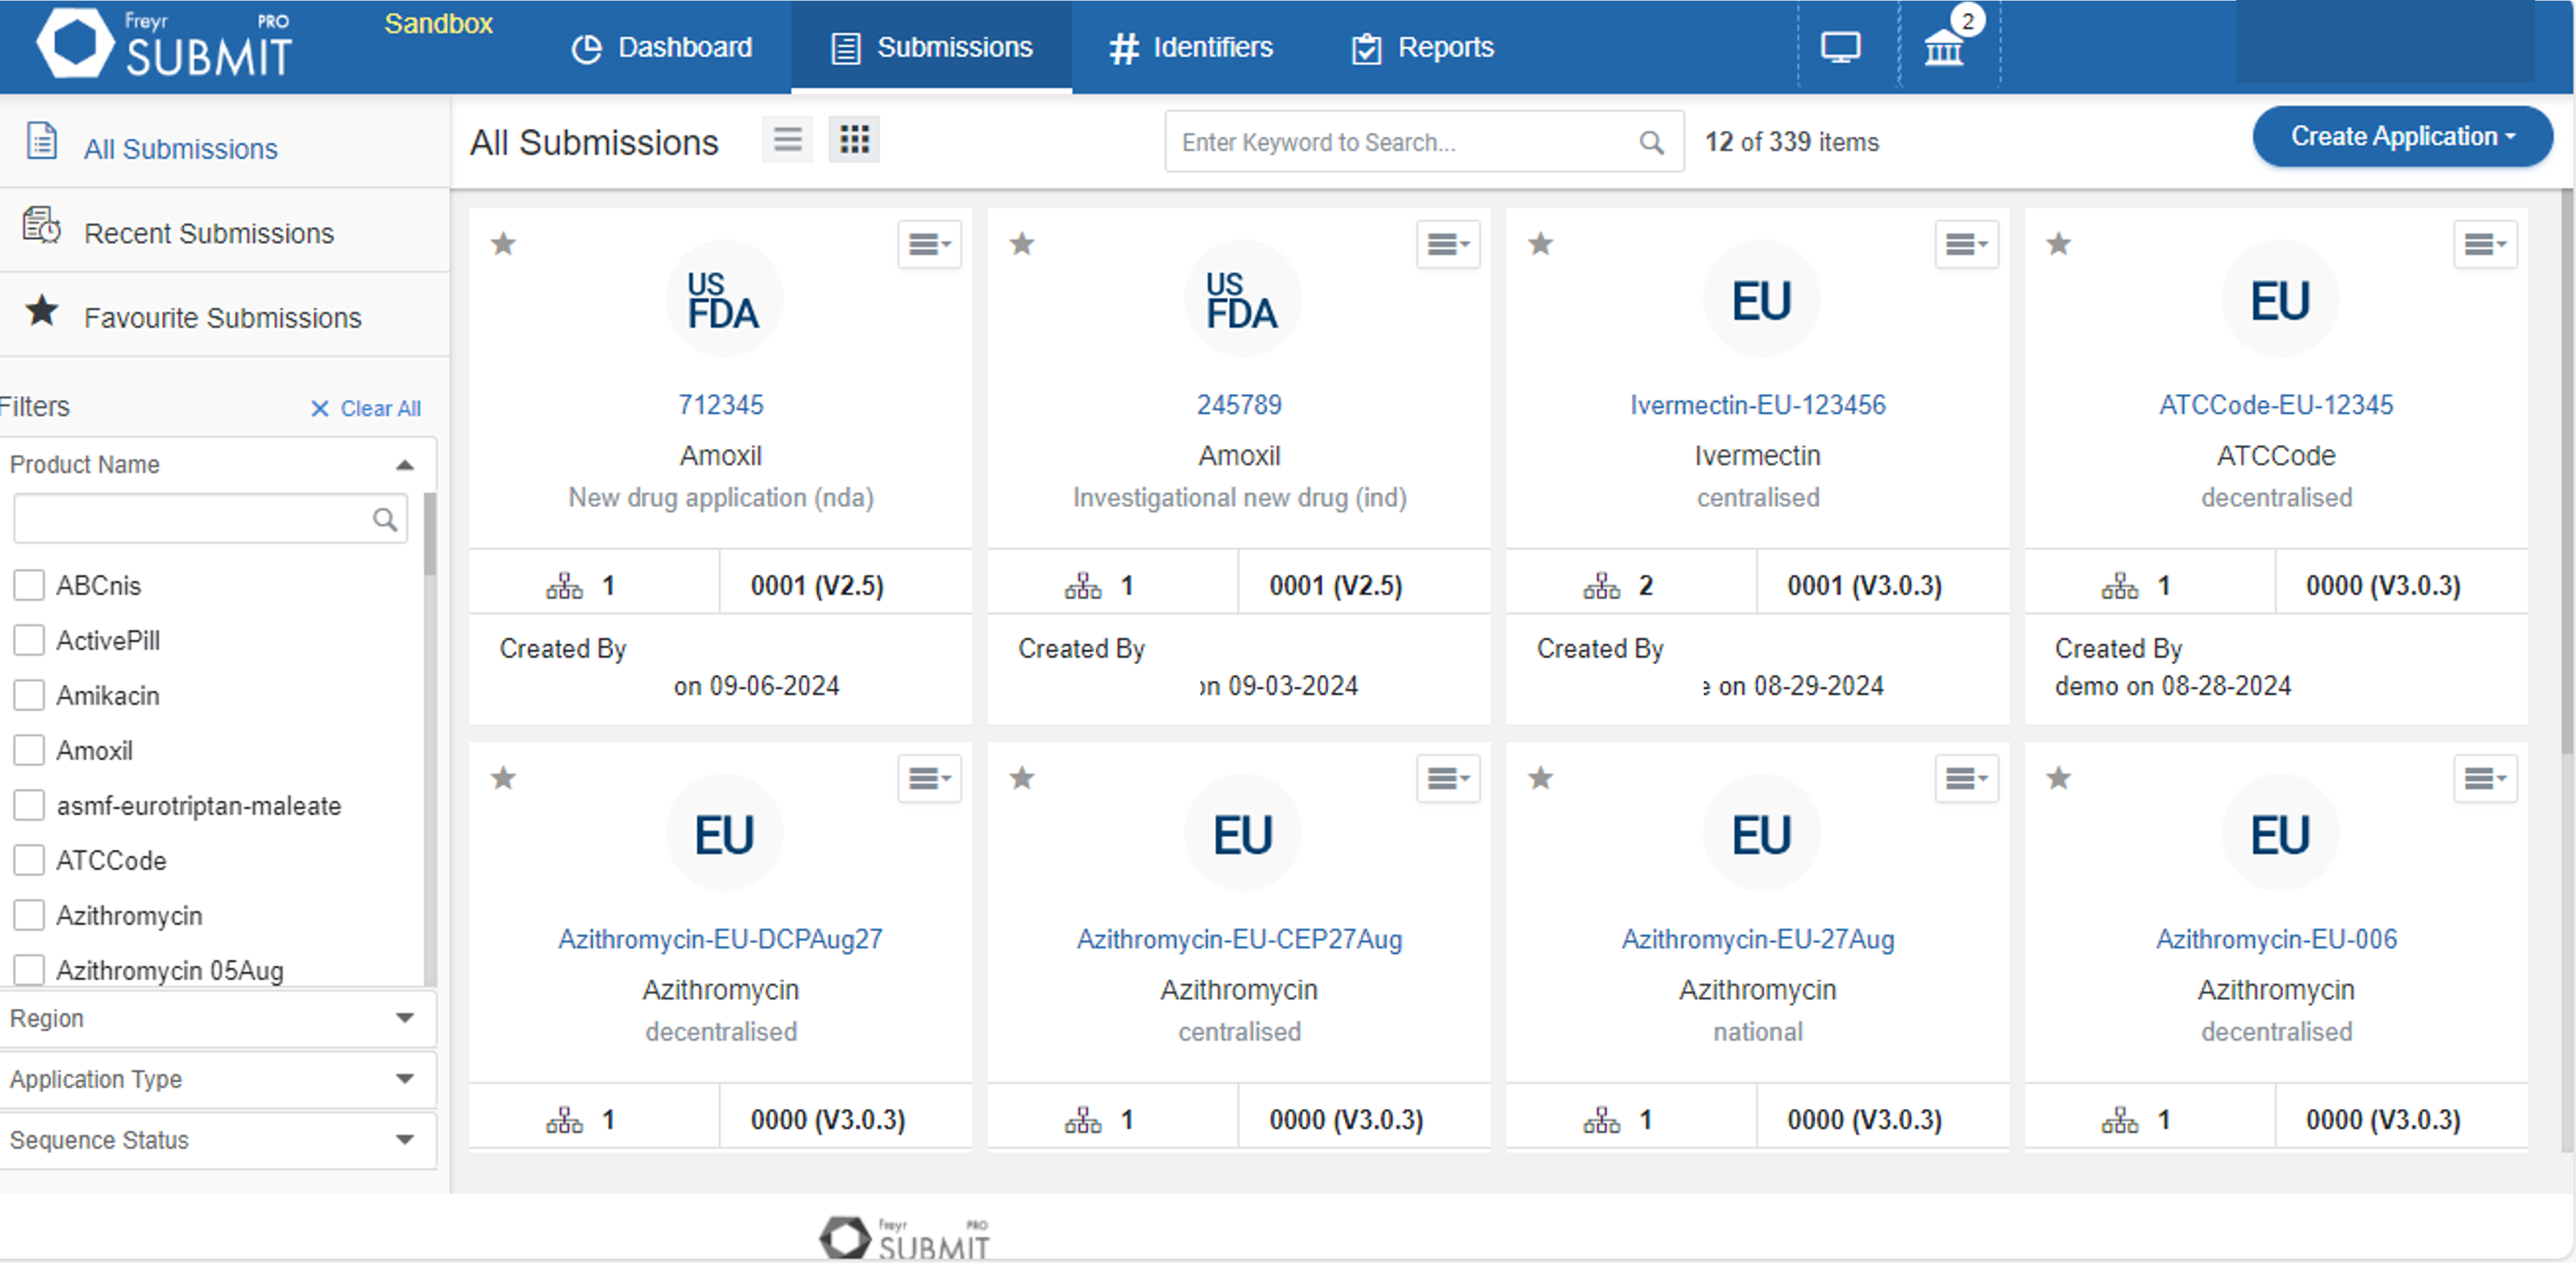This screenshot has width=2576, height=1263.
Task: Check the Amoxil product filter
Action: (x=28, y=749)
